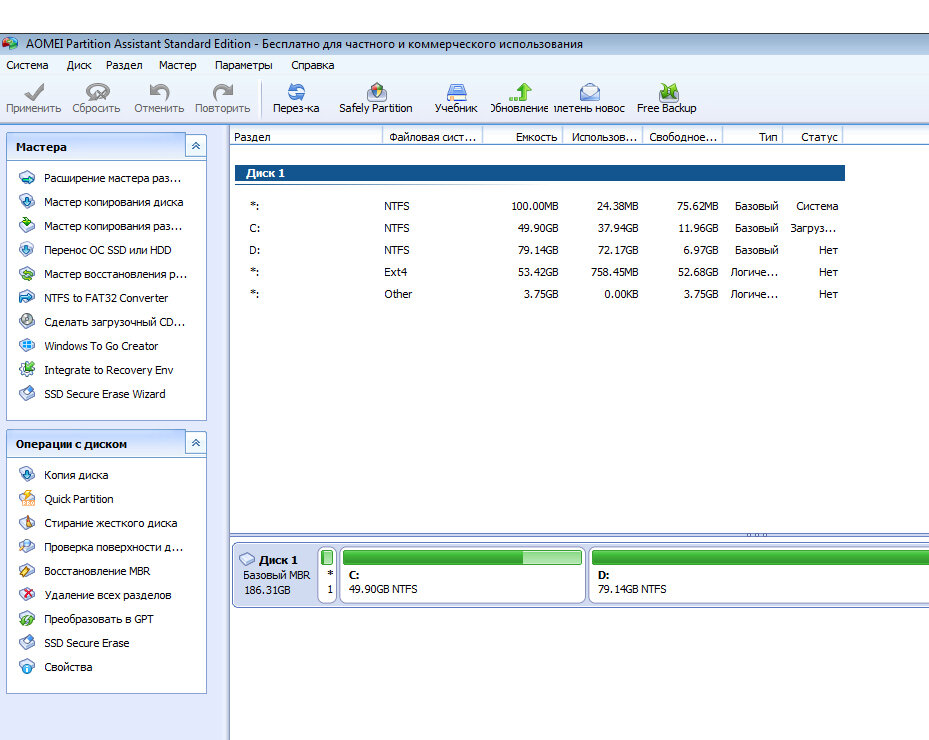Click the Удаление всех разделов icon

coord(27,594)
